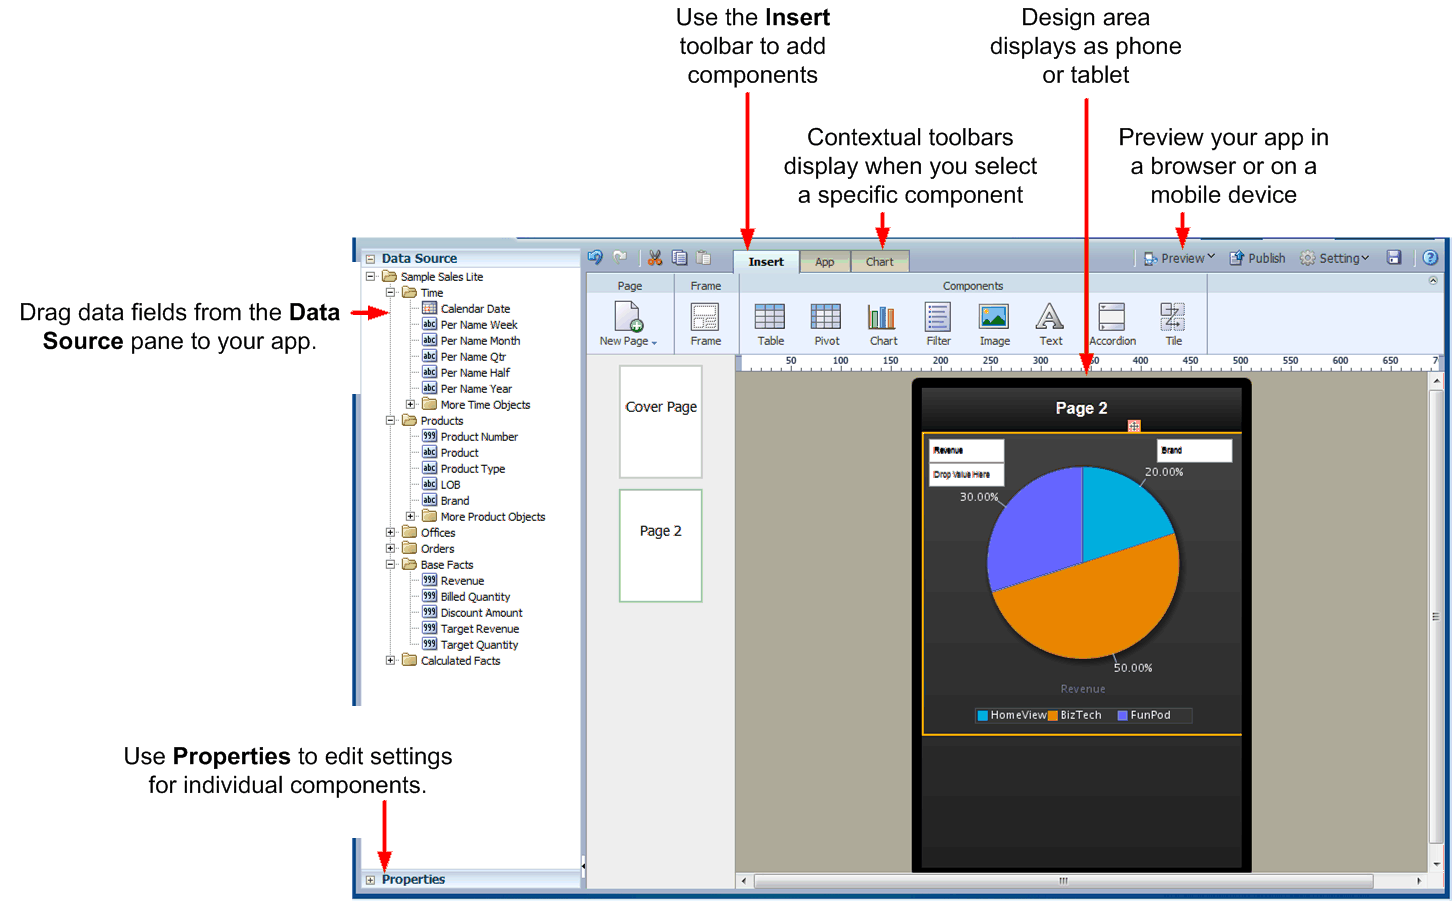The height and width of the screenshot is (901, 1452).
Task: Insert a Tile component
Action: 1173,324
